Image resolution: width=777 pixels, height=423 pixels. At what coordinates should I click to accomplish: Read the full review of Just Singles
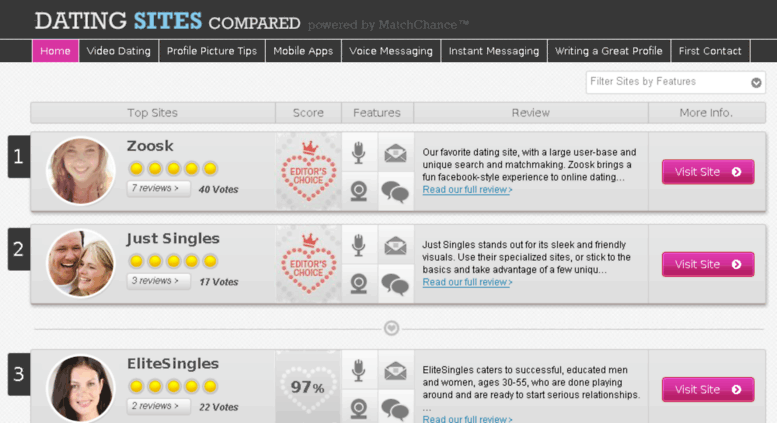tap(467, 282)
